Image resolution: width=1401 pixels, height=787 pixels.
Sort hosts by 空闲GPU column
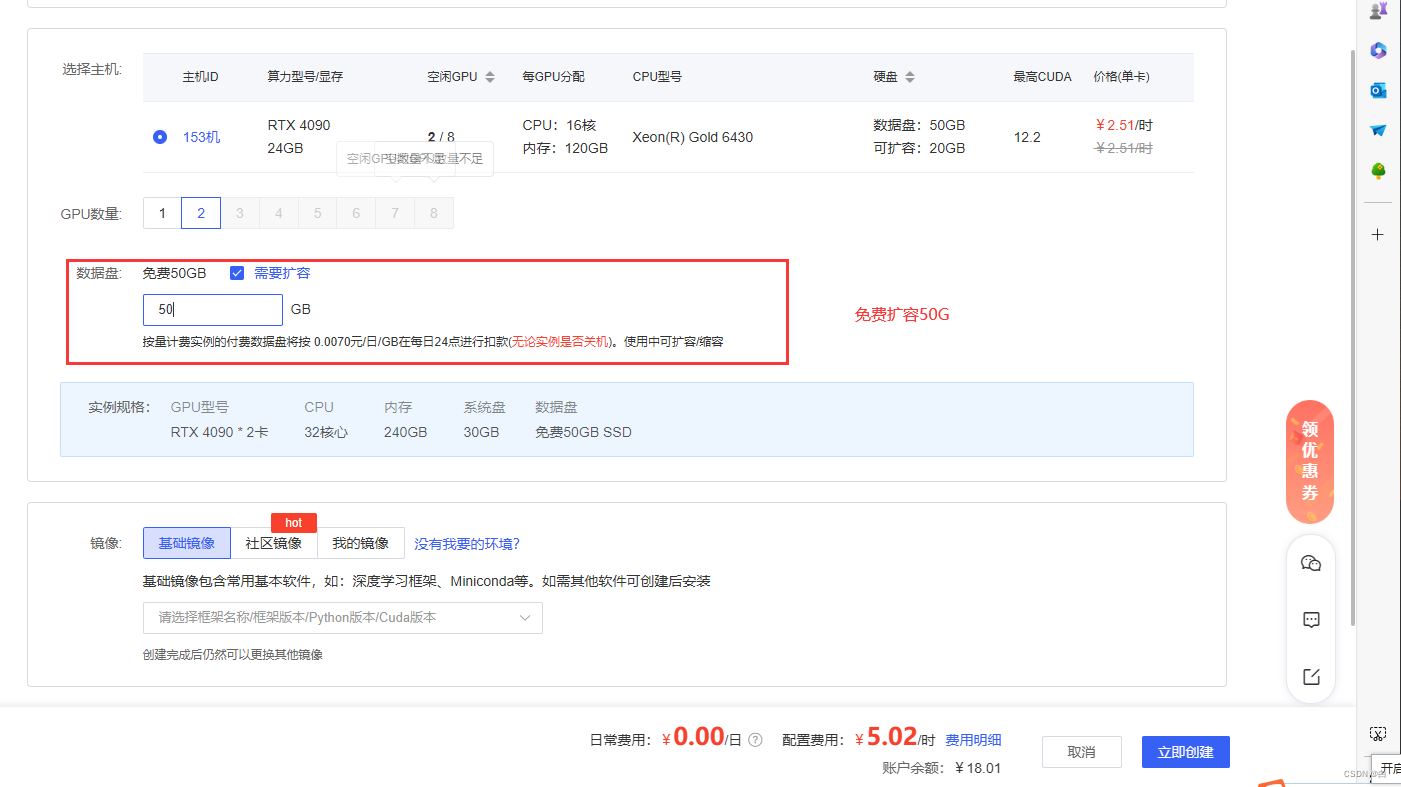(x=490, y=77)
